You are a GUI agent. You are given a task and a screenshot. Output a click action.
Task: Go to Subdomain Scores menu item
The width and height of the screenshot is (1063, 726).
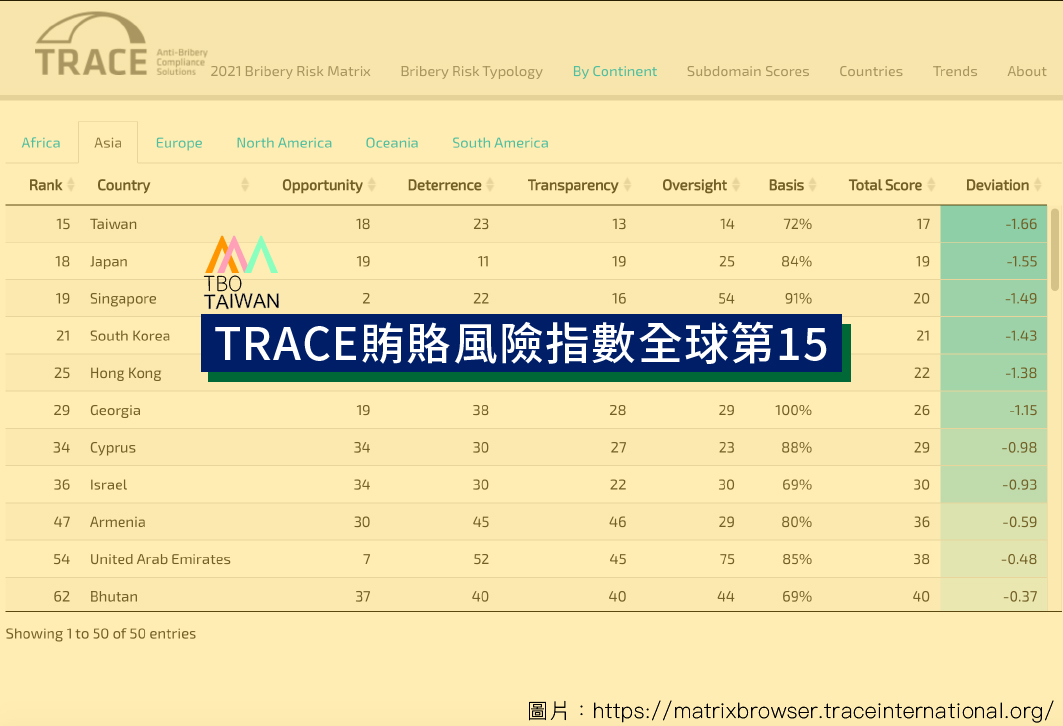748,71
